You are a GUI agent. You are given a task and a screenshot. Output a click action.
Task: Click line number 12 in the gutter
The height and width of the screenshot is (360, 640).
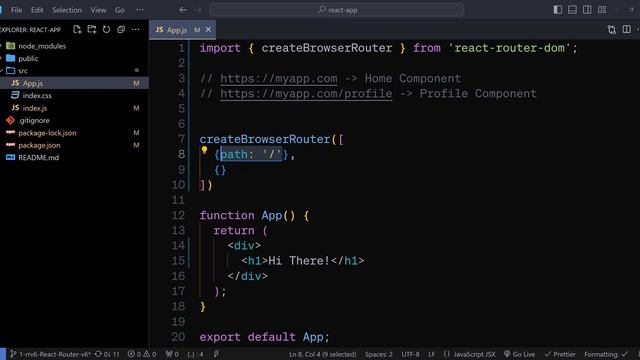click(x=178, y=215)
